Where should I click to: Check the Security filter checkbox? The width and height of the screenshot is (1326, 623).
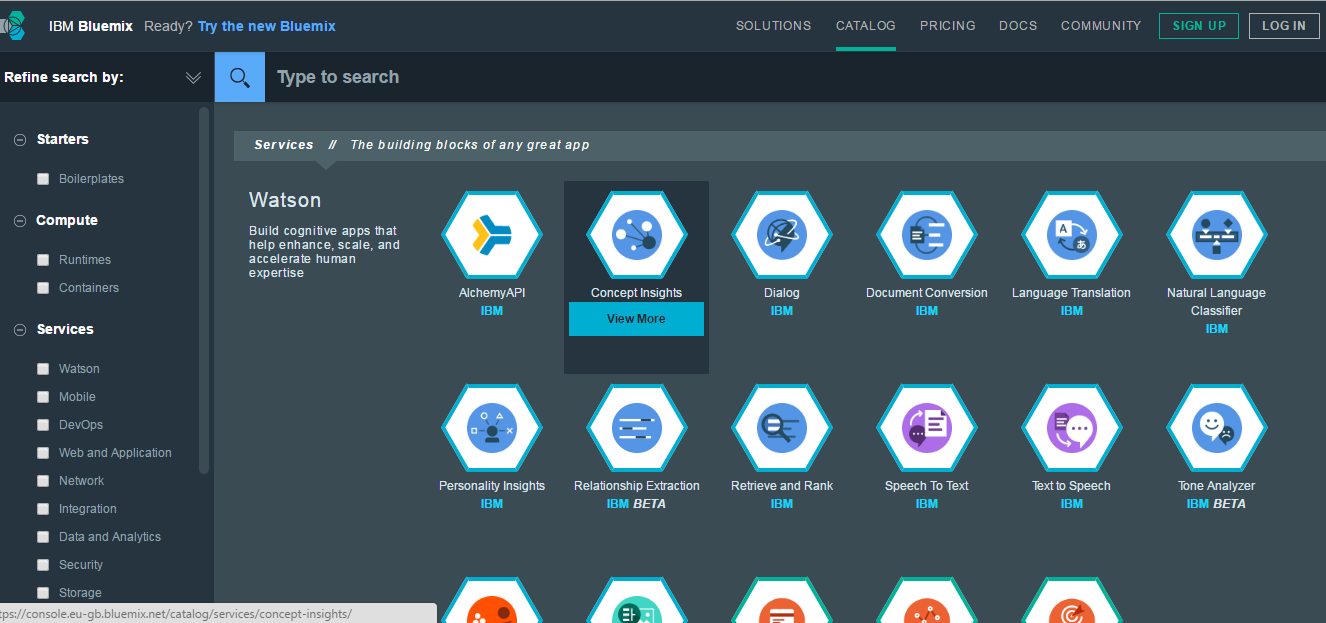tap(43, 565)
